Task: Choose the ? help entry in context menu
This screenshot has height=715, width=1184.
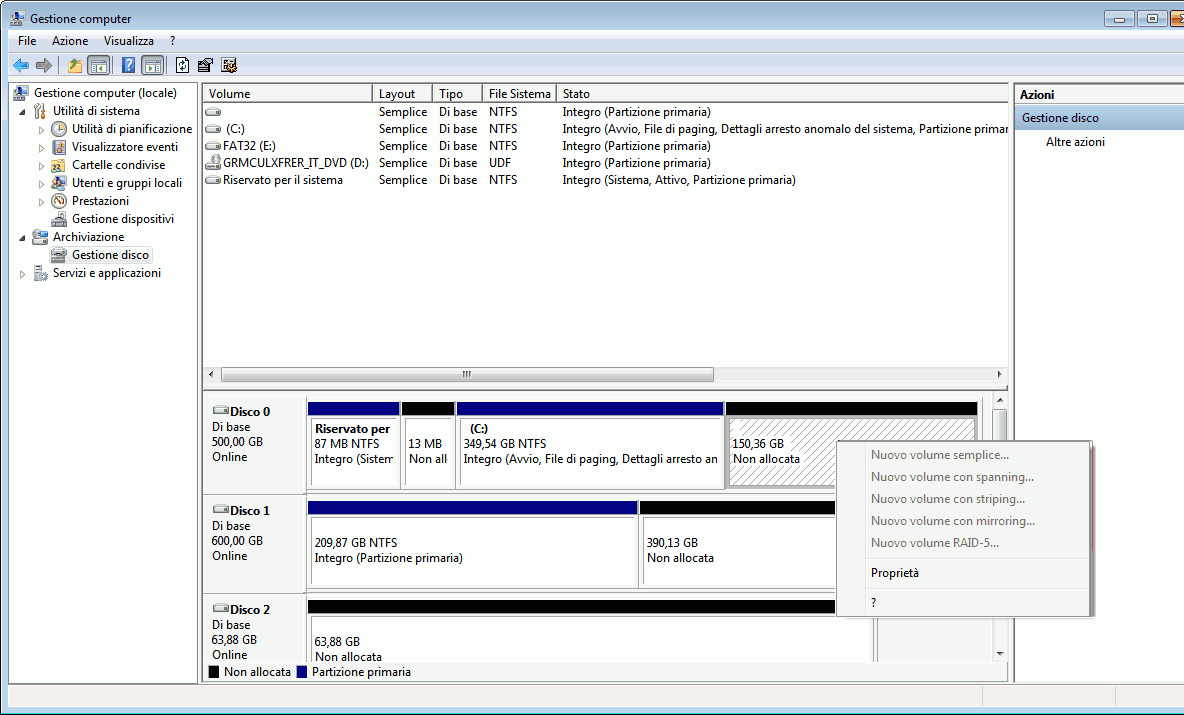Action: pyautogui.click(x=964, y=603)
